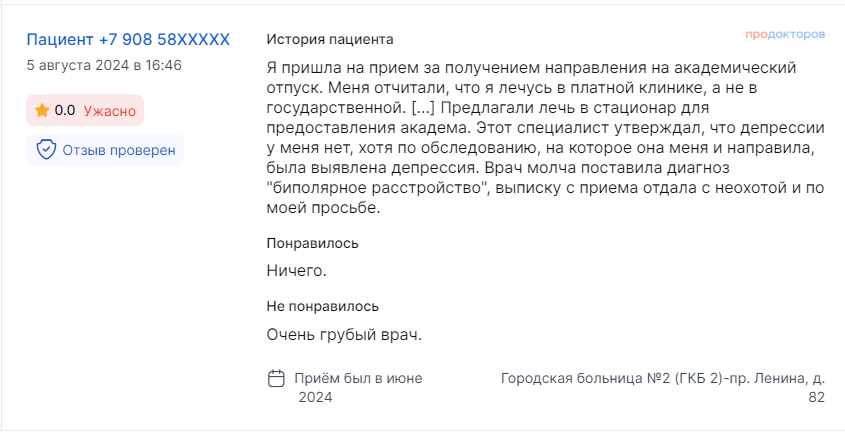Image resolution: width=845 pixels, height=432 pixels.
Task: Click the review date 5 августа 2024
Action: (x=77, y=65)
